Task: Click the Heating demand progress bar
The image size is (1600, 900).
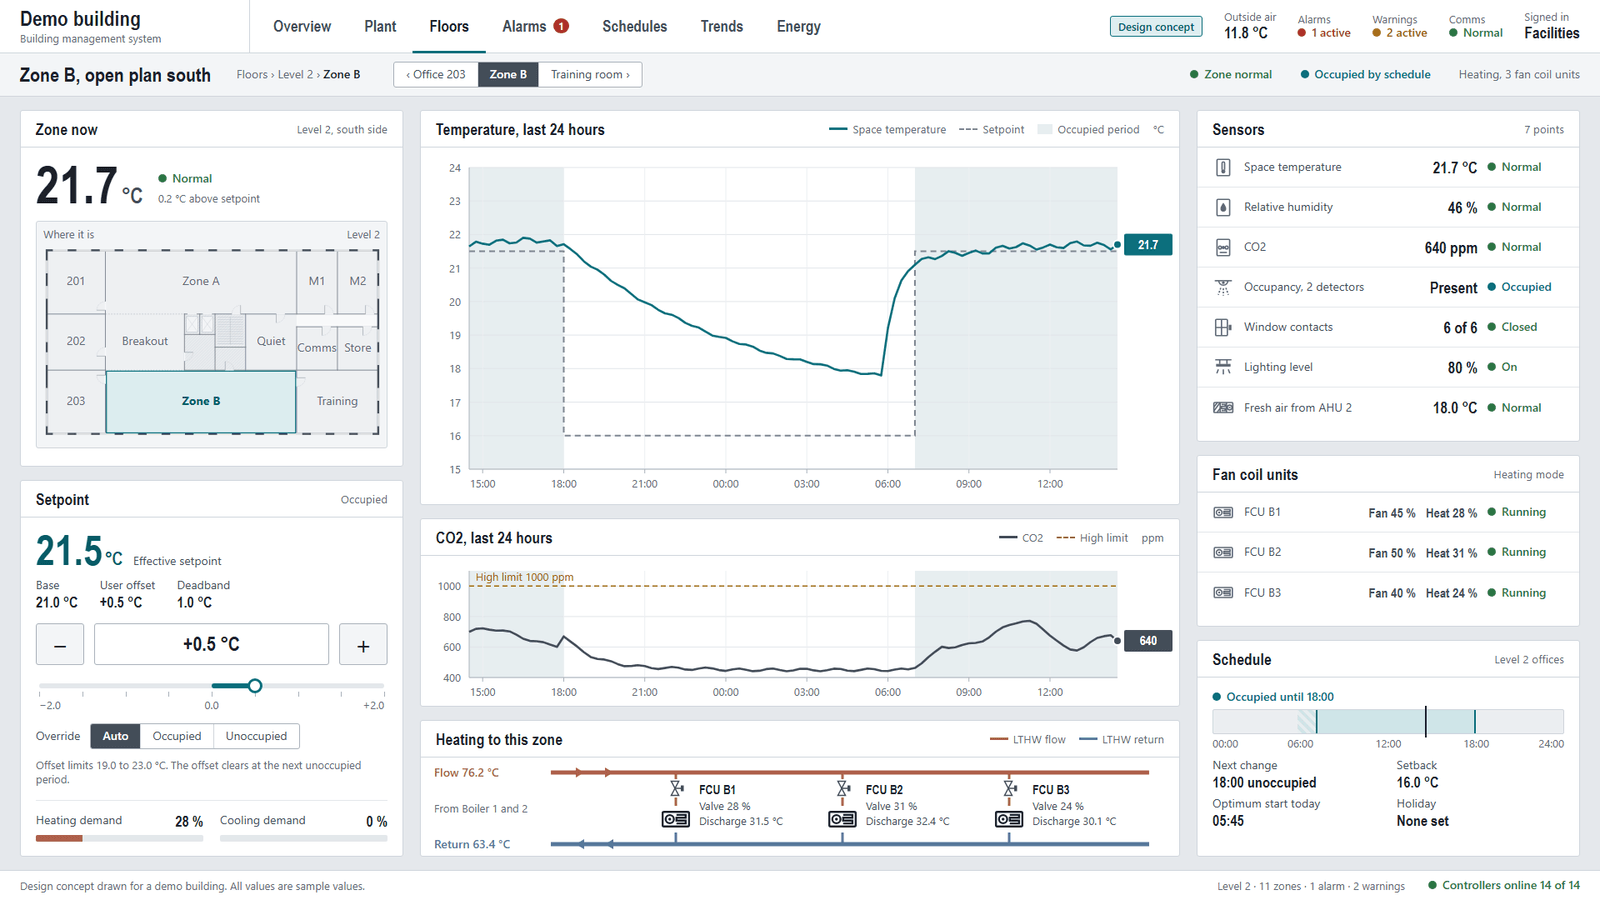Action: [x=119, y=838]
